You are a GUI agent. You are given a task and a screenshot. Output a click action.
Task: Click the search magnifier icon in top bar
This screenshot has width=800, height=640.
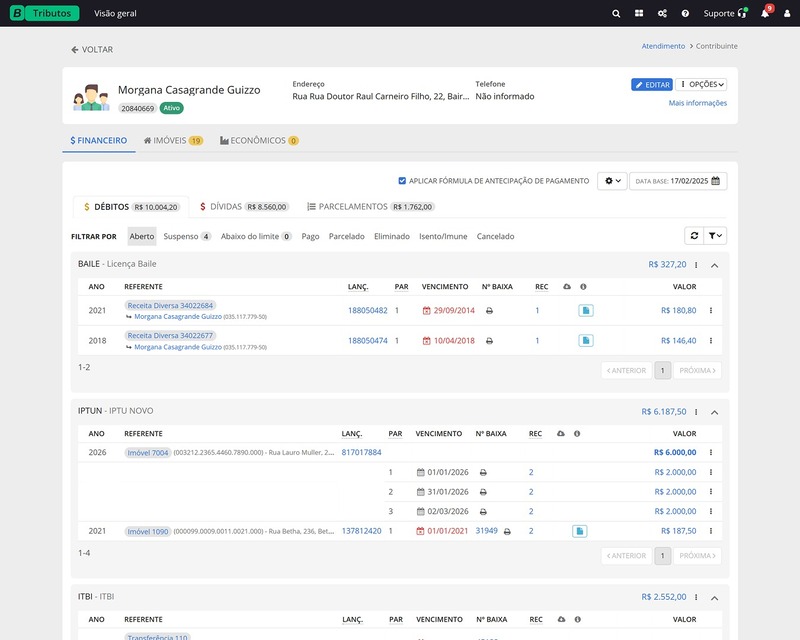click(616, 14)
